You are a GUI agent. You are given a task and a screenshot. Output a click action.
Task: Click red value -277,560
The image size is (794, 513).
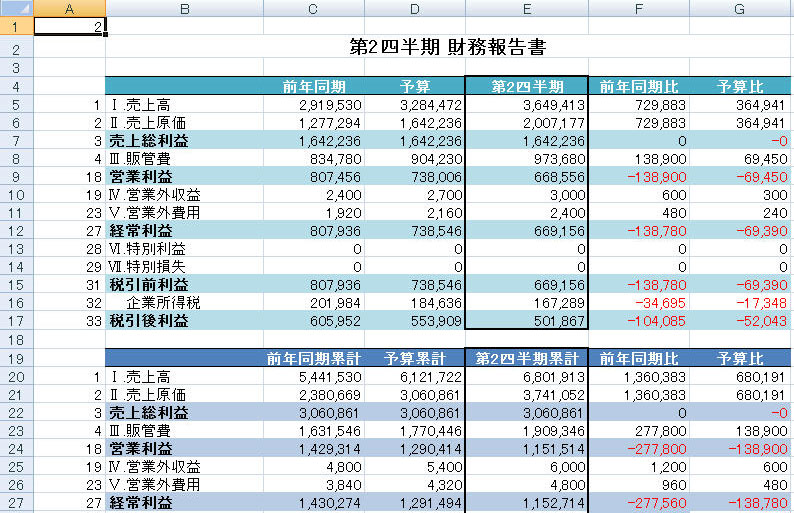tap(657, 503)
